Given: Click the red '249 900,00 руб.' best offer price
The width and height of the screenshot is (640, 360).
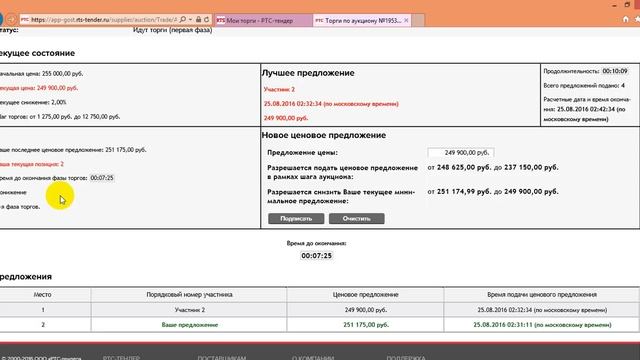Looking at the screenshot, I should [x=286, y=118].
